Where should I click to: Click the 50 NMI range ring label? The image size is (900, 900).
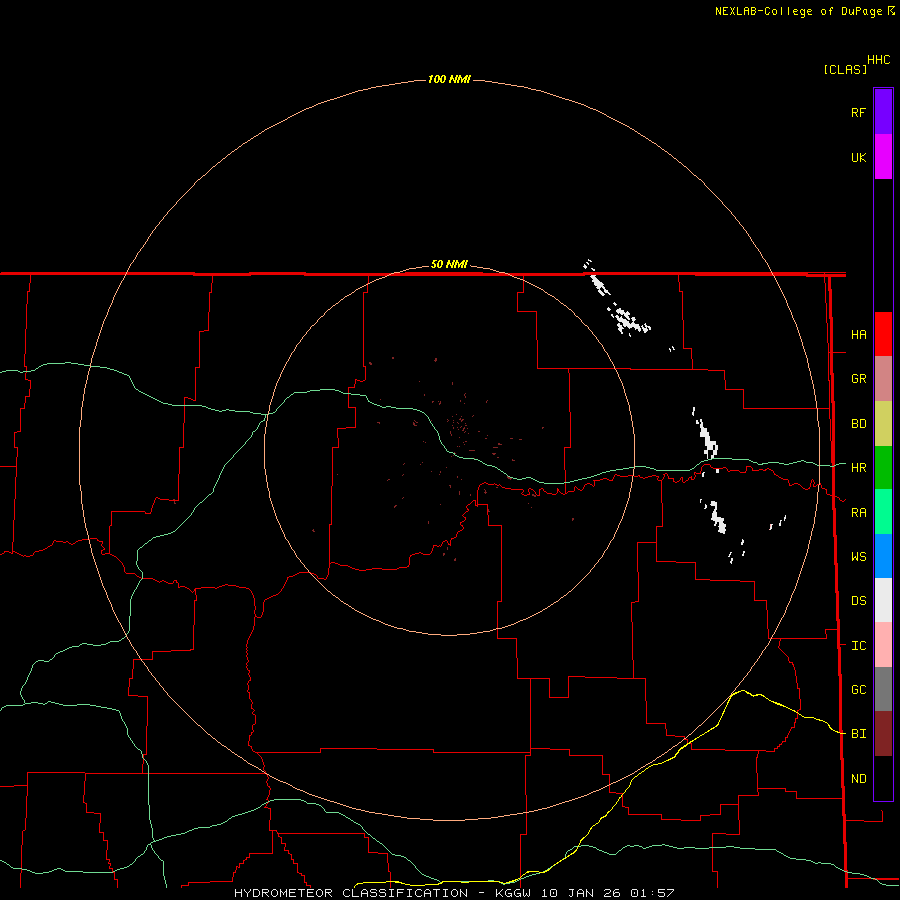coord(449,264)
